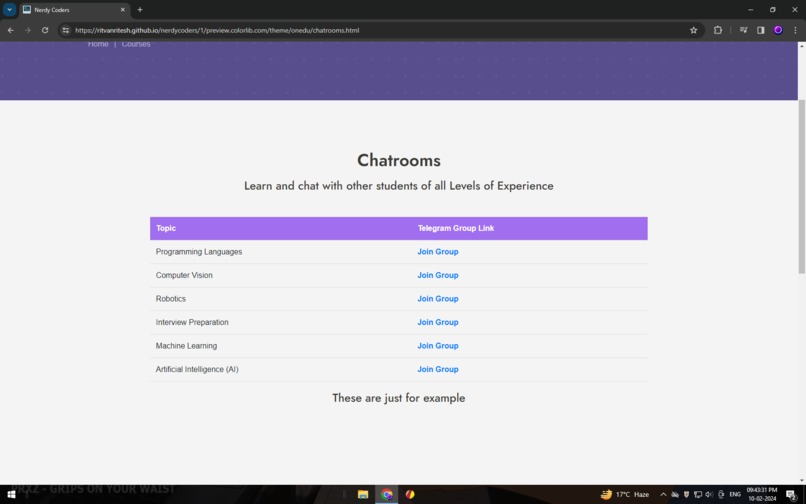The width and height of the screenshot is (806, 504).
Task: Open the notification center icon
Action: [792, 495]
